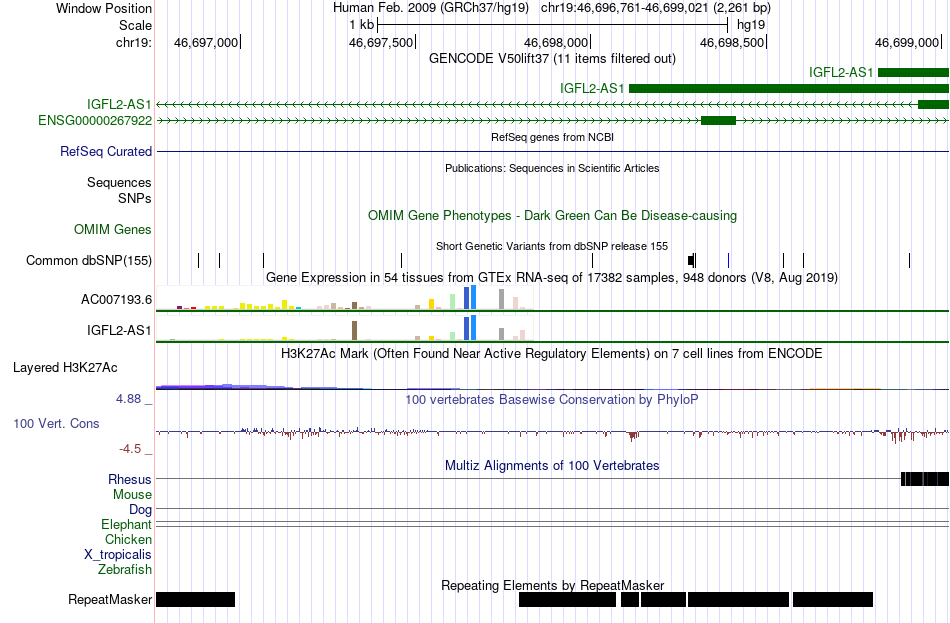Select the SNPs track label

pyautogui.click(x=135, y=198)
